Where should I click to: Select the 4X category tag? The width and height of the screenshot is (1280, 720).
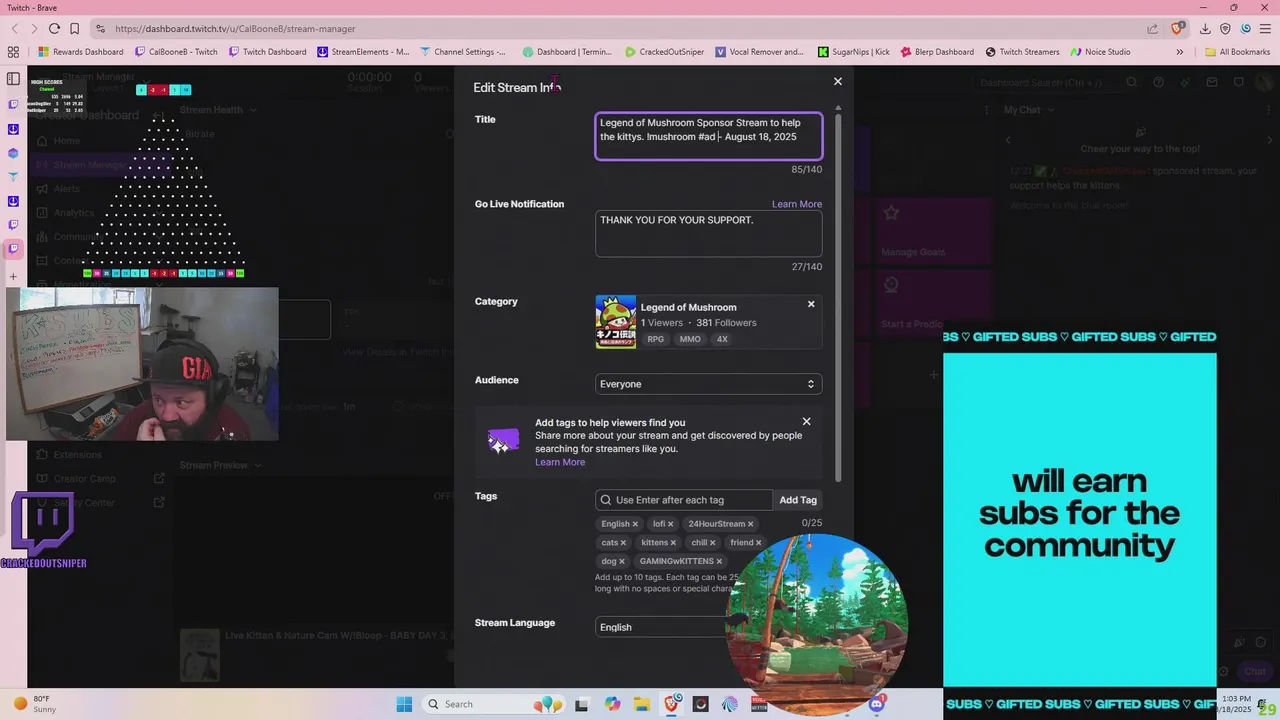coord(722,339)
